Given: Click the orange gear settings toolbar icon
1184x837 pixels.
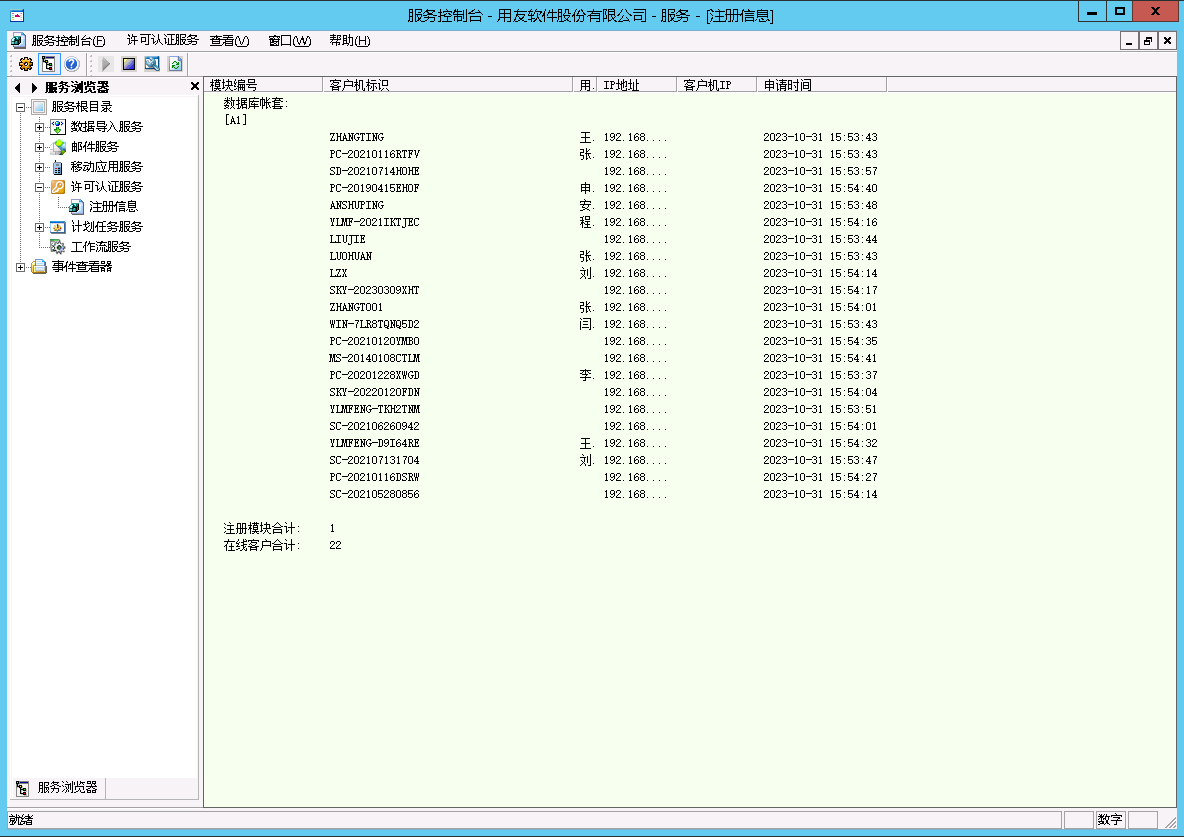Looking at the screenshot, I should tap(26, 64).
